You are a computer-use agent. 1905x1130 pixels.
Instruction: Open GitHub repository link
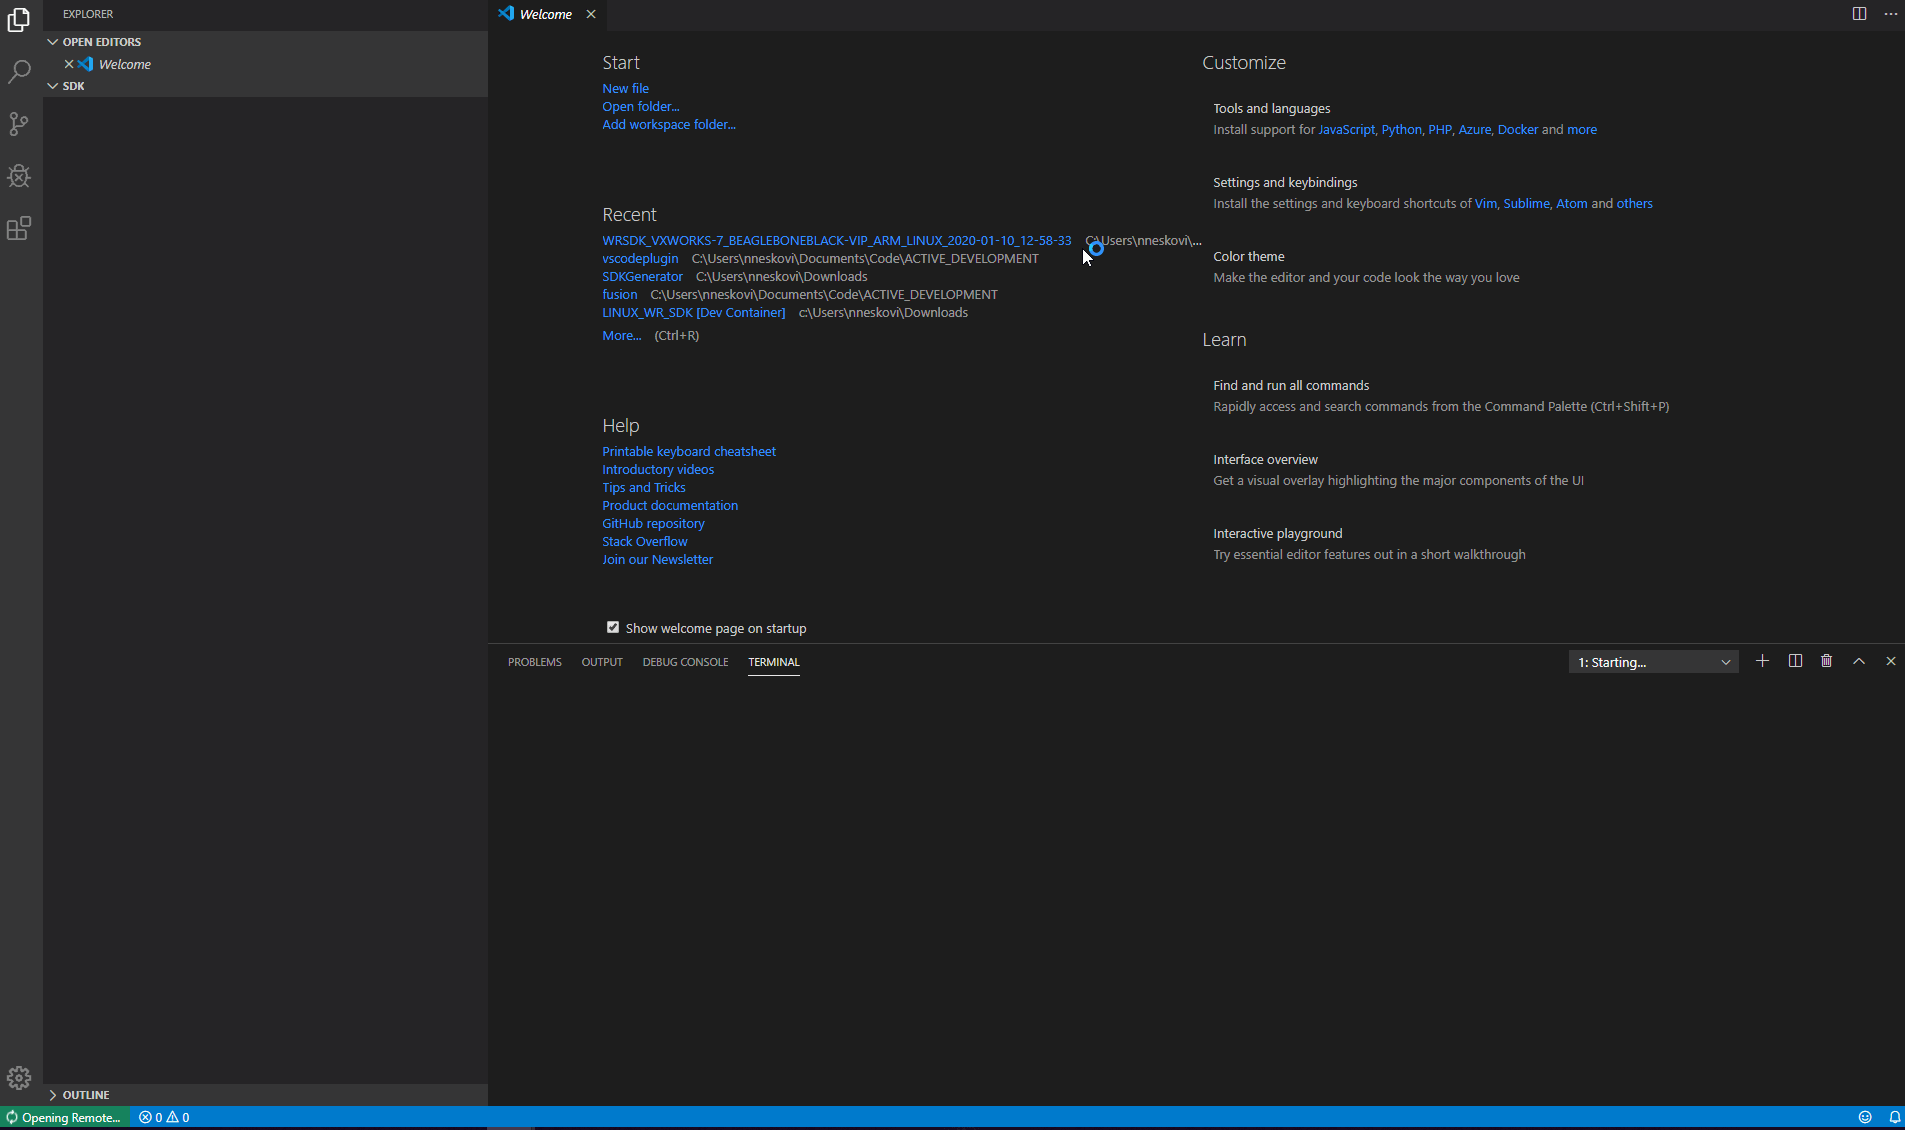[653, 523]
